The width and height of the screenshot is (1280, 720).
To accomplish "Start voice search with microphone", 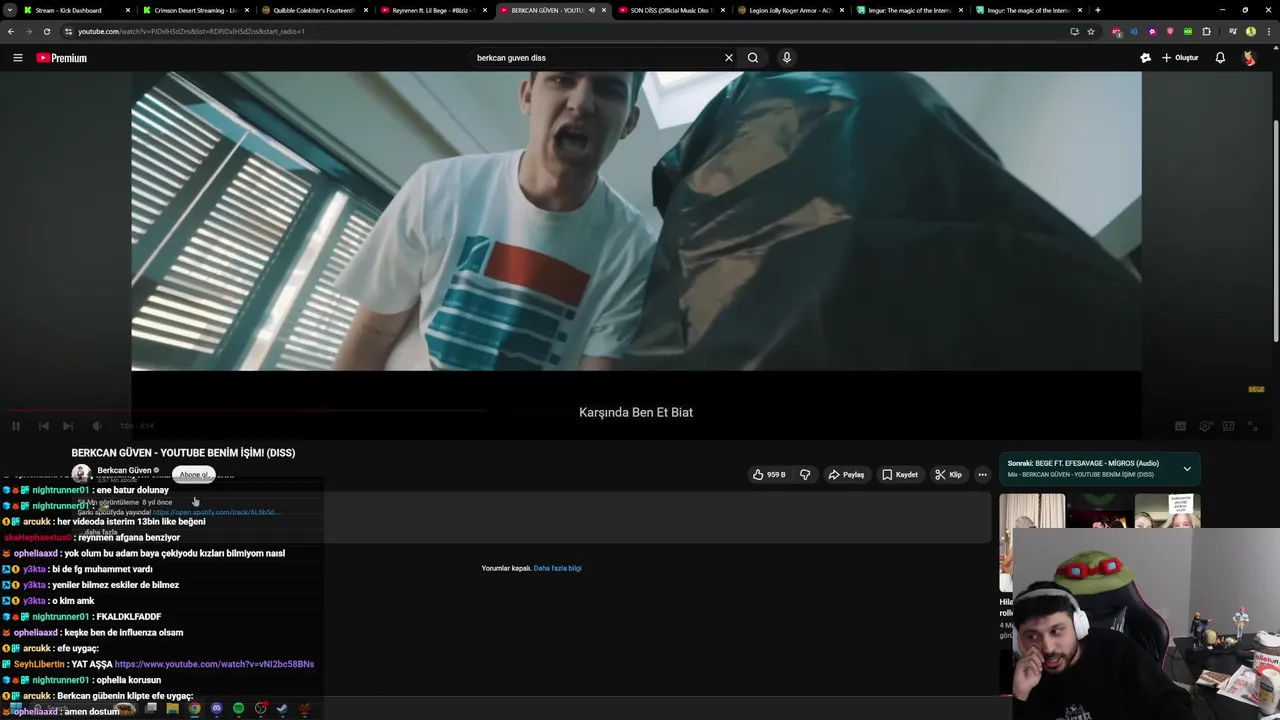I will coord(787,58).
